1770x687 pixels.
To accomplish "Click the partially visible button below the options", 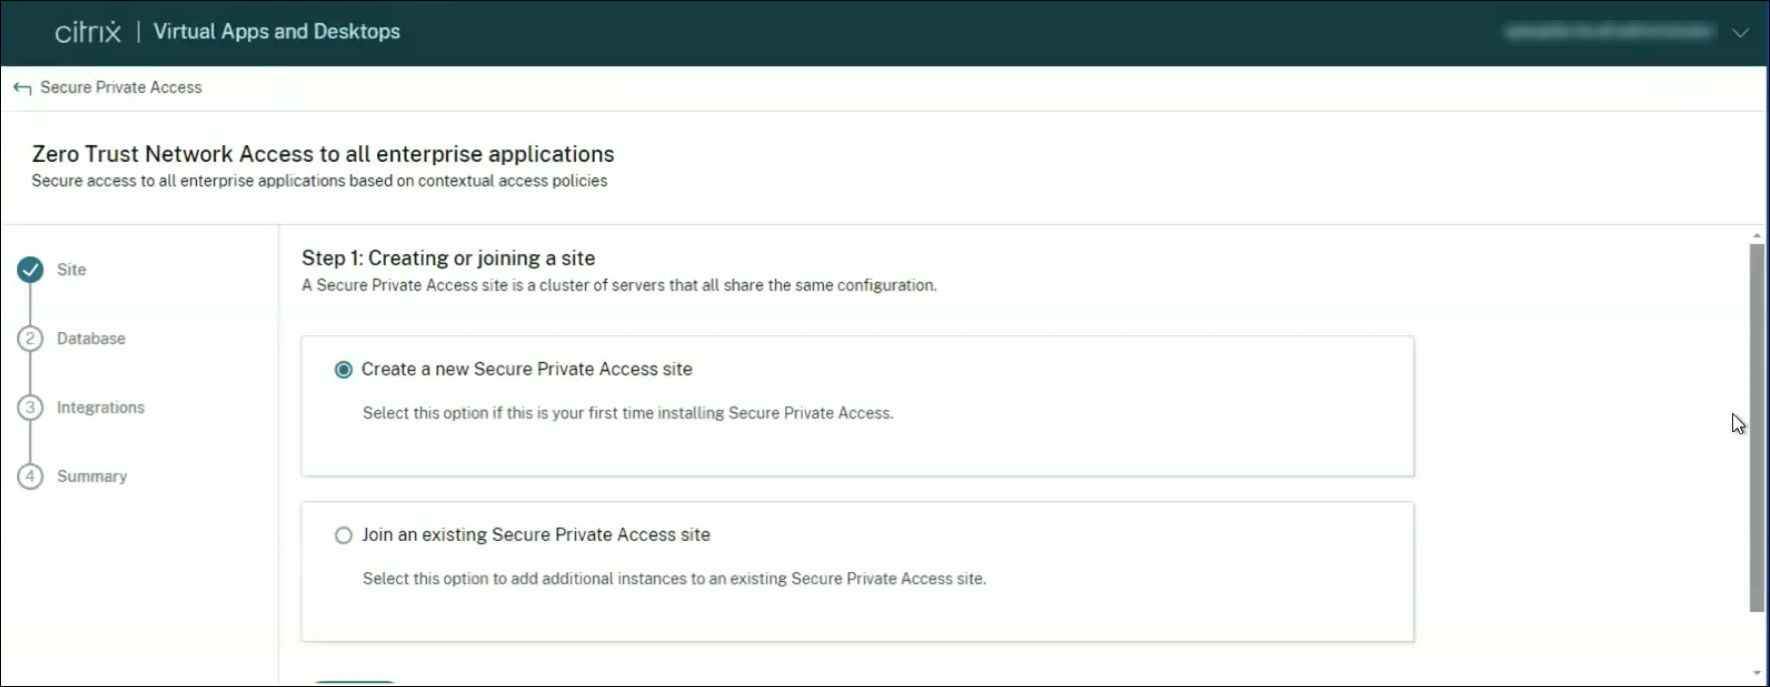I will click(x=355, y=683).
